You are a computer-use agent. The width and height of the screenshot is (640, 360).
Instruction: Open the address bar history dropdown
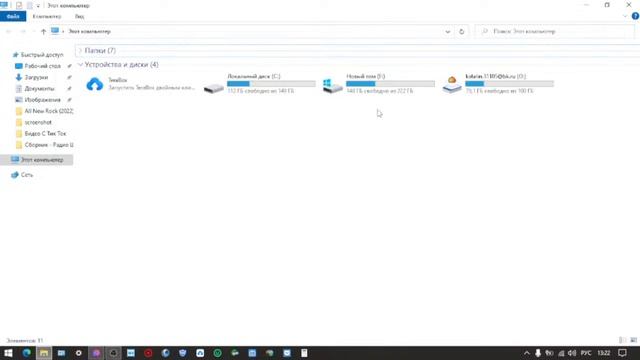pyautogui.click(x=448, y=31)
